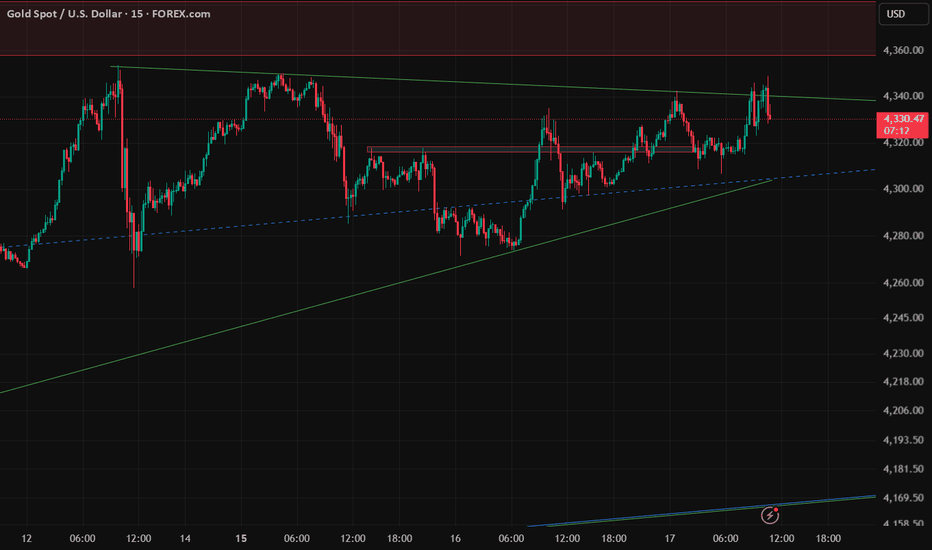Click the 16 date marker on time axis

coord(455,539)
